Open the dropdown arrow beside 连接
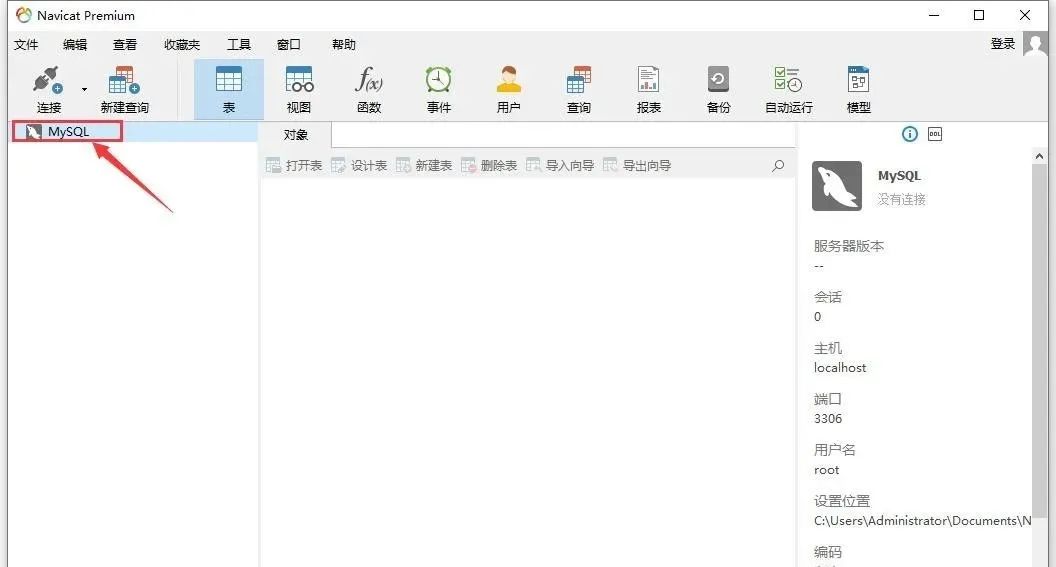1056x567 pixels. 84,90
